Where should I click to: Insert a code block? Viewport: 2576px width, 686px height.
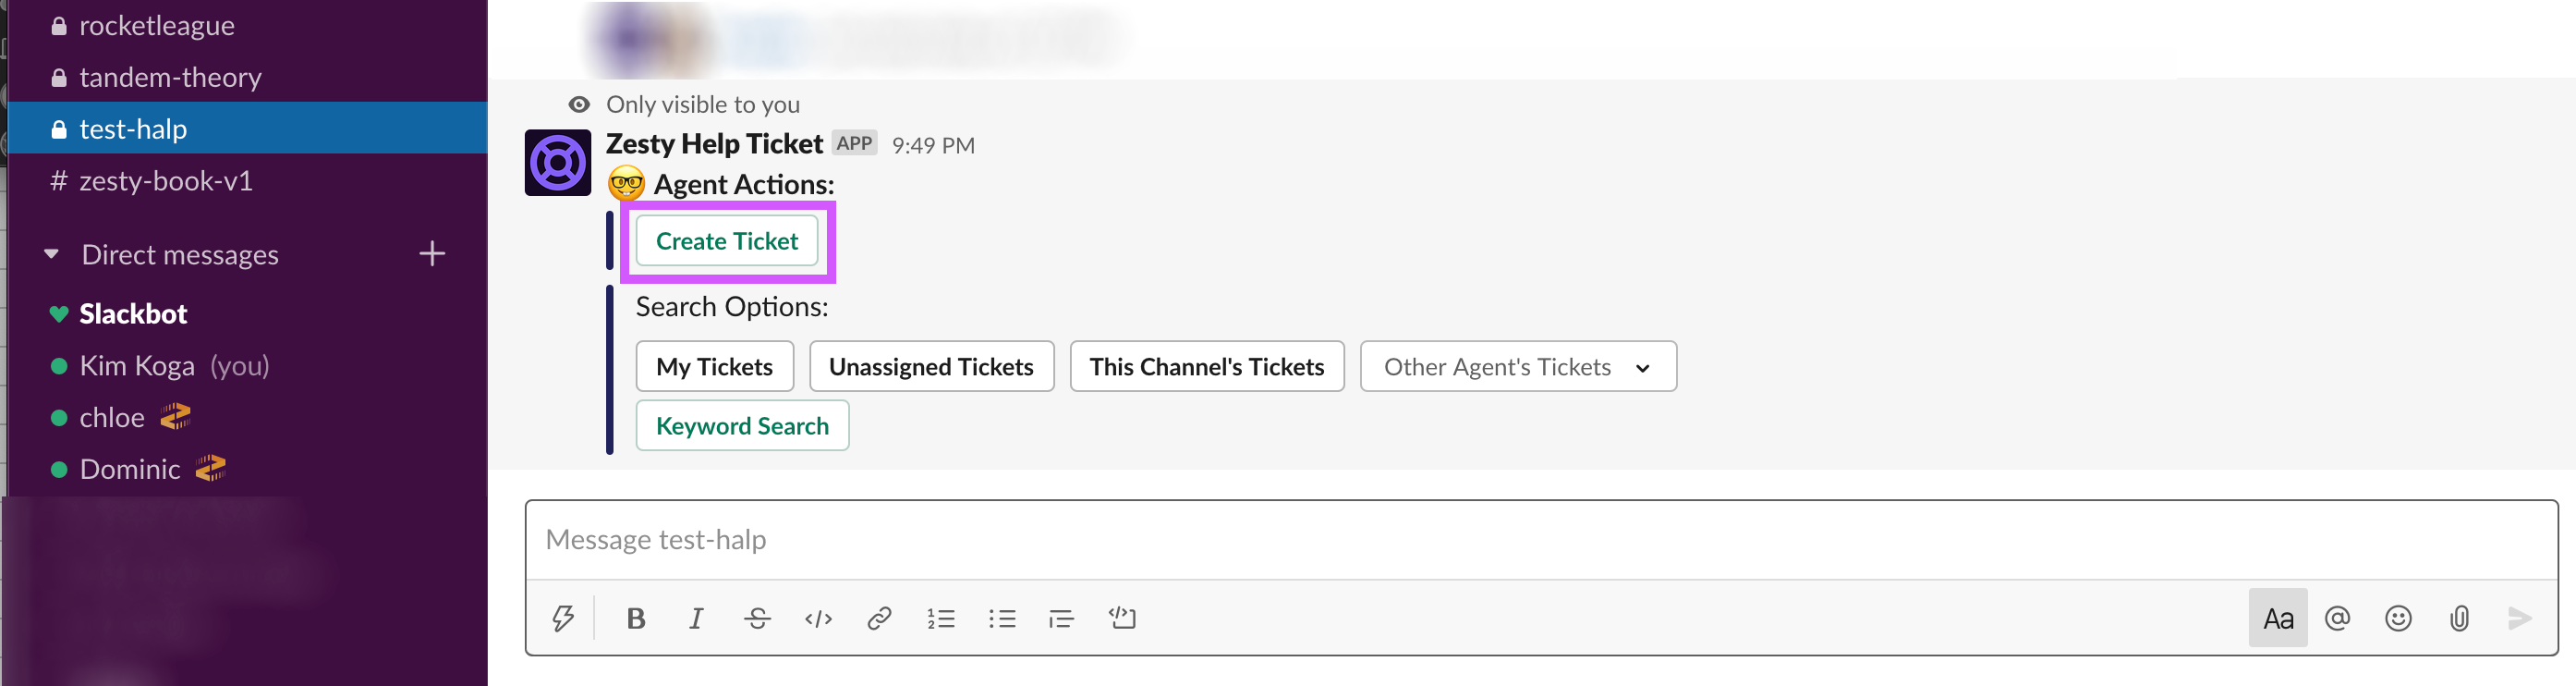[1122, 618]
